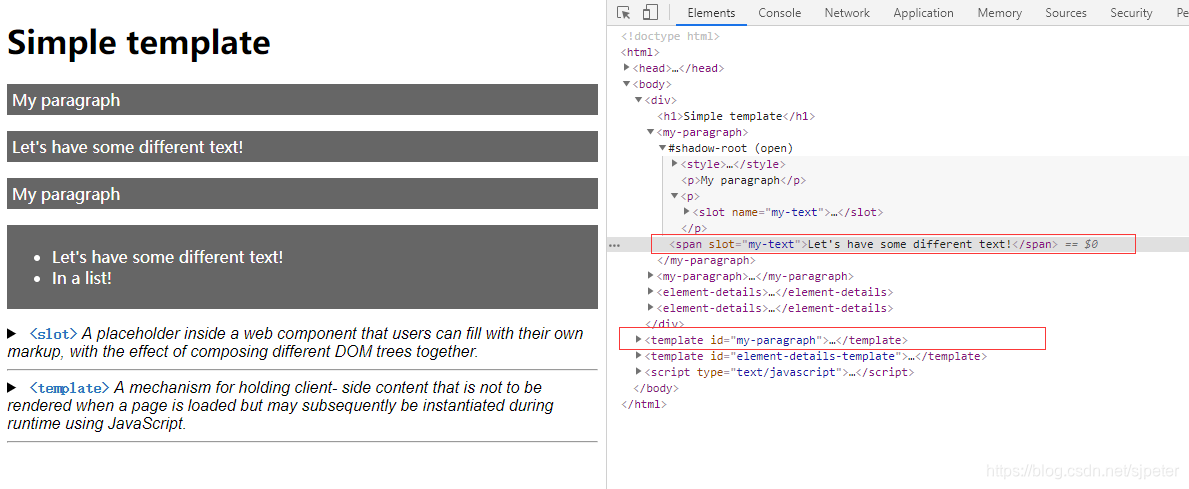Expand the template id="my-paragraph" node
1189x489 pixels.
pyautogui.click(x=638, y=340)
